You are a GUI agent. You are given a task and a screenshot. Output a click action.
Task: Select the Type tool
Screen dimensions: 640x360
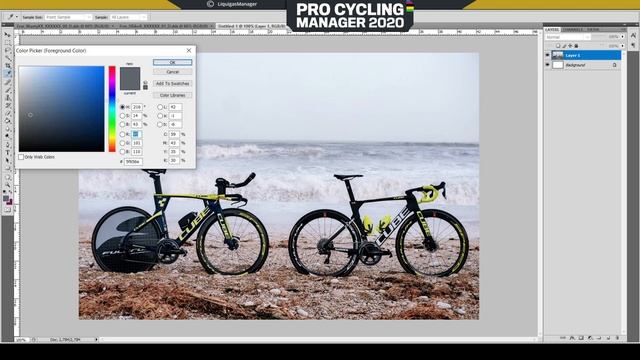click(x=7, y=153)
